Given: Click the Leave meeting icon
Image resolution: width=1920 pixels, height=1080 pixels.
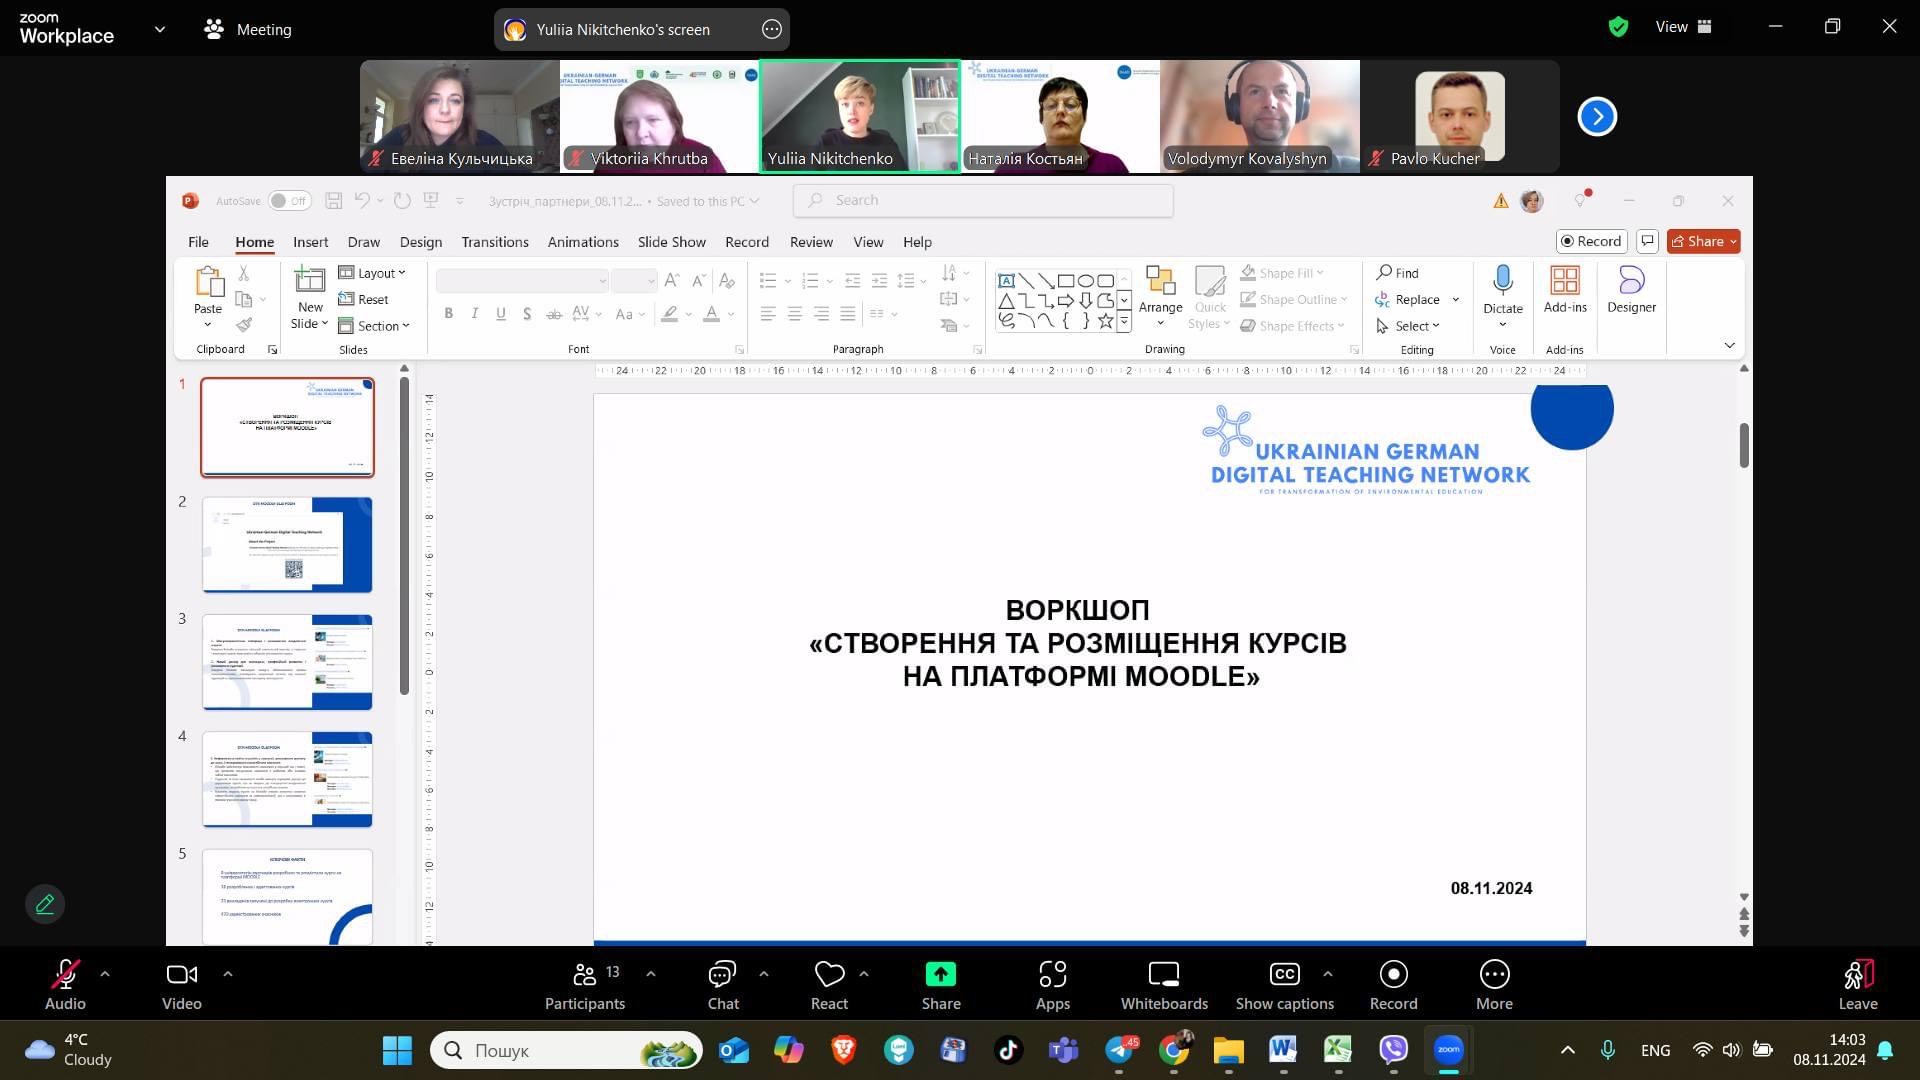Looking at the screenshot, I should coord(1858,975).
